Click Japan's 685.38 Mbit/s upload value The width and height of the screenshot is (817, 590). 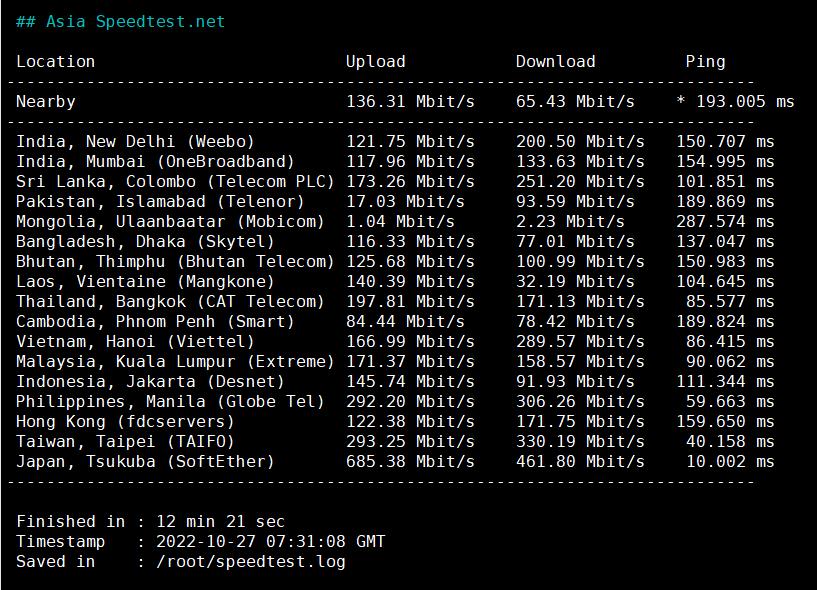410,462
